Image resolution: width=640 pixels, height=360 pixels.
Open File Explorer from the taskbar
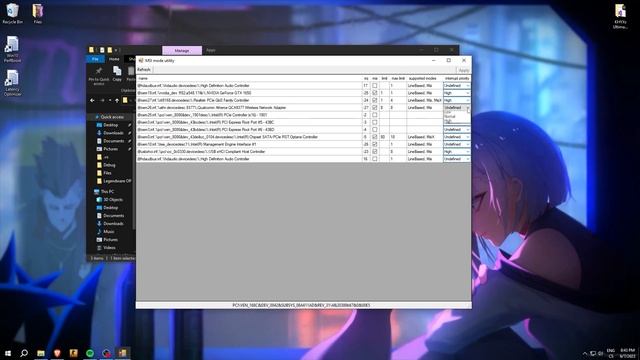click(x=41, y=353)
